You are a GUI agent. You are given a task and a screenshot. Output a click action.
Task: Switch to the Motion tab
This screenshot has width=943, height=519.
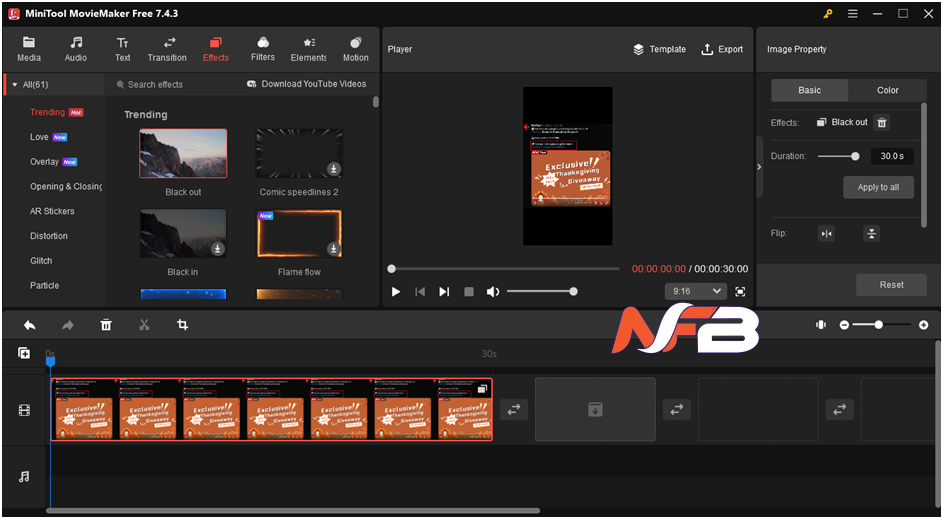[x=355, y=49]
